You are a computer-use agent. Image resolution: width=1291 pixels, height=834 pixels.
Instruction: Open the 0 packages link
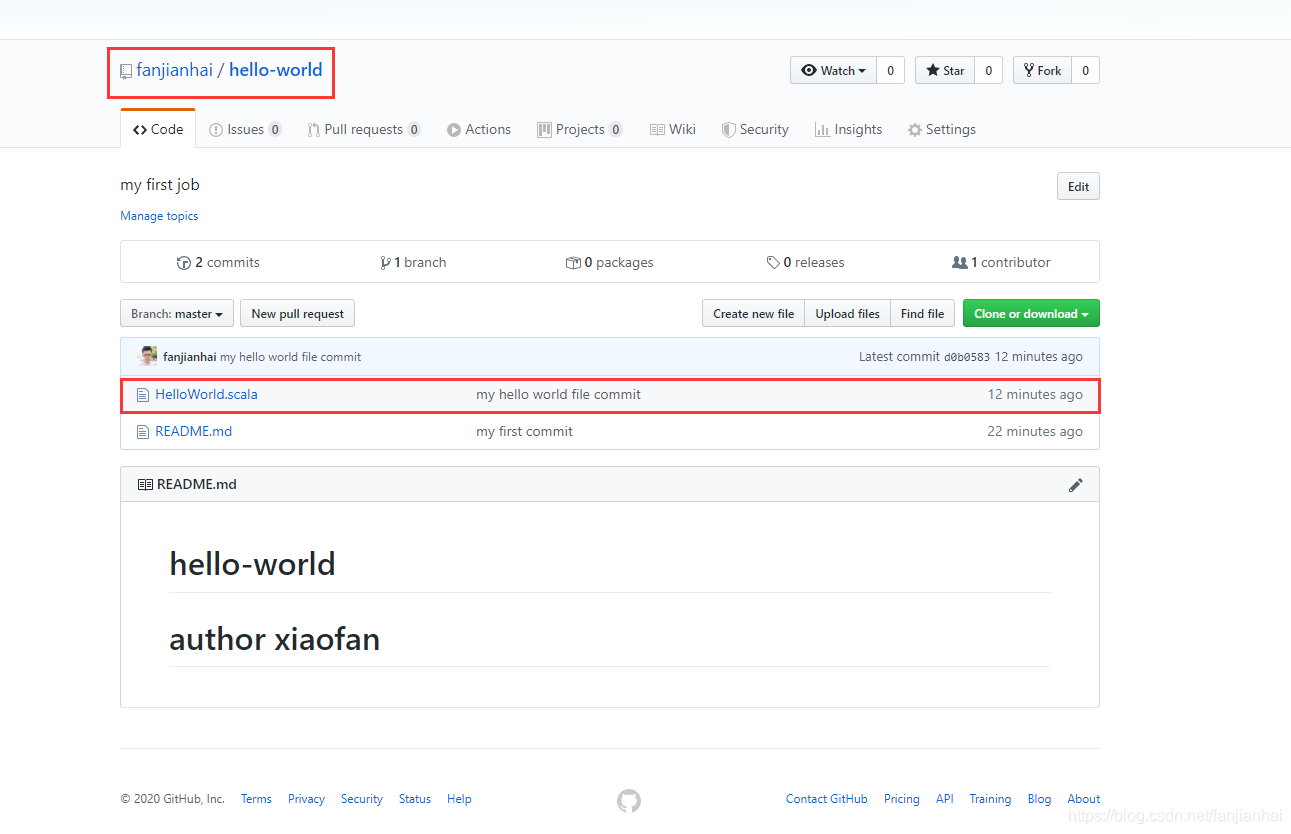(609, 262)
